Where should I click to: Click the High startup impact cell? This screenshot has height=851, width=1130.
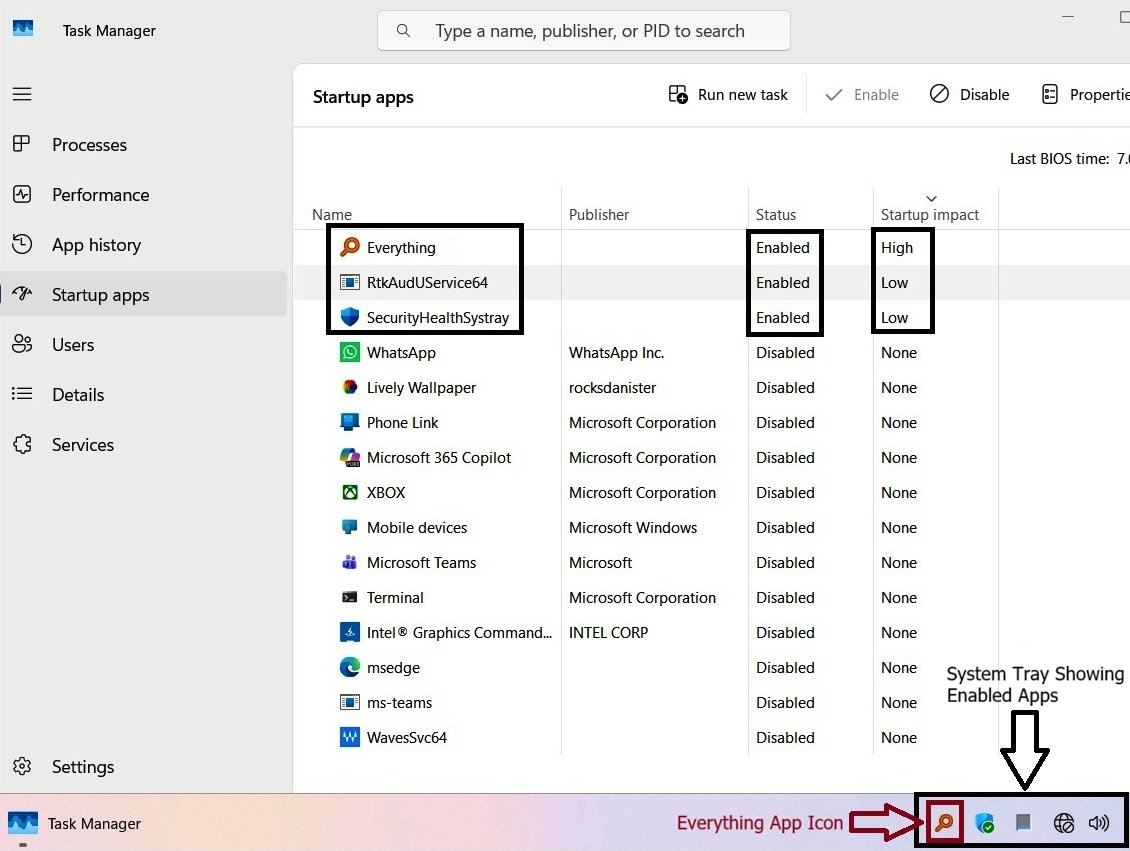coord(897,247)
